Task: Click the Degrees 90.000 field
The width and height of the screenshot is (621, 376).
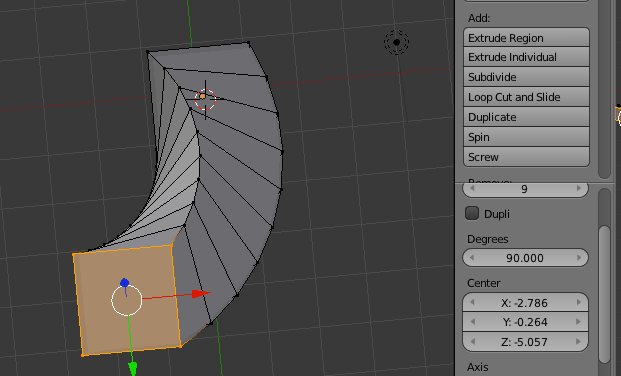Action: pos(525,258)
